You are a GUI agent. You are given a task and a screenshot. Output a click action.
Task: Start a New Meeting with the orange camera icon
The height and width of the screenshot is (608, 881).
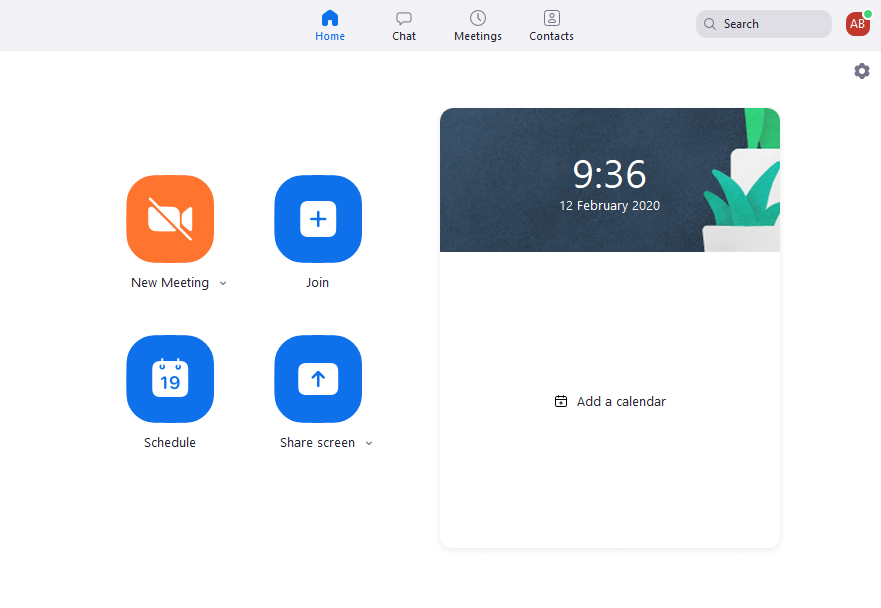pyautogui.click(x=169, y=219)
